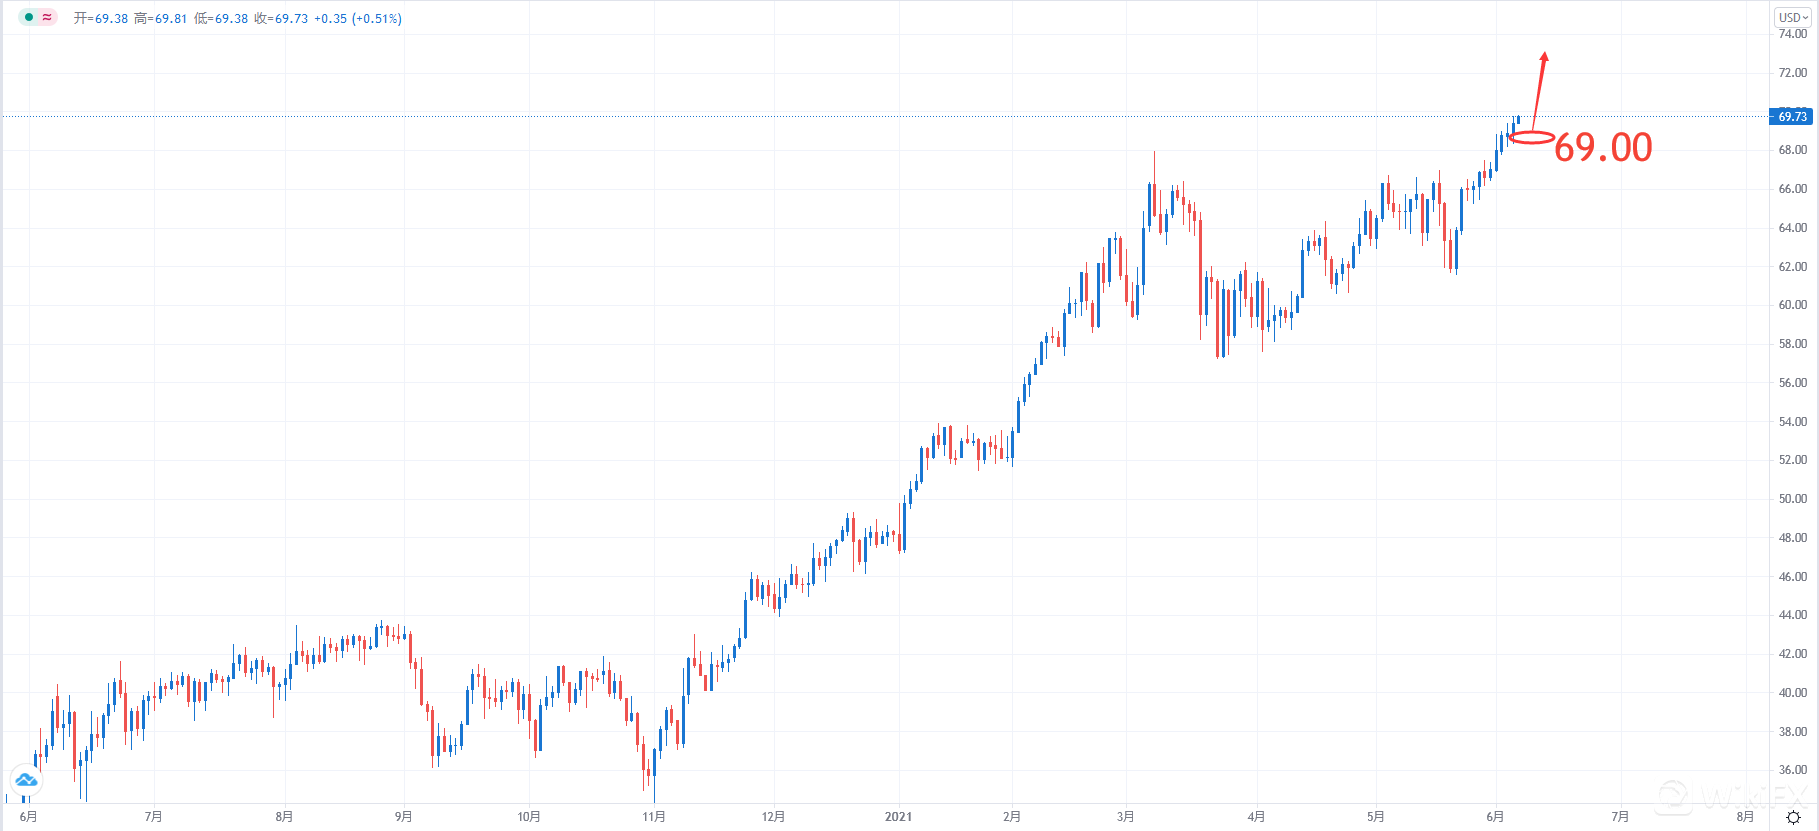Click the 2021 label on time axis
The width and height of the screenshot is (1819, 831).
[x=898, y=817]
